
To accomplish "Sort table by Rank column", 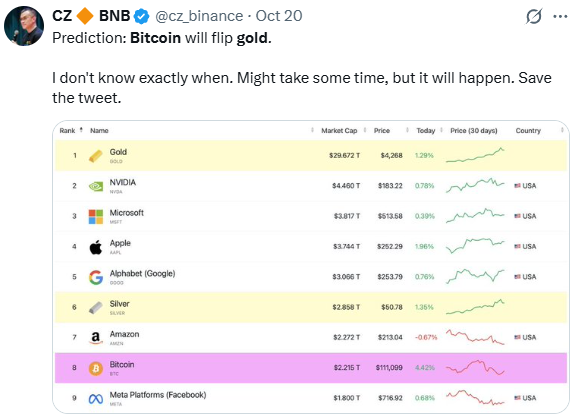I will click(x=71, y=131).
